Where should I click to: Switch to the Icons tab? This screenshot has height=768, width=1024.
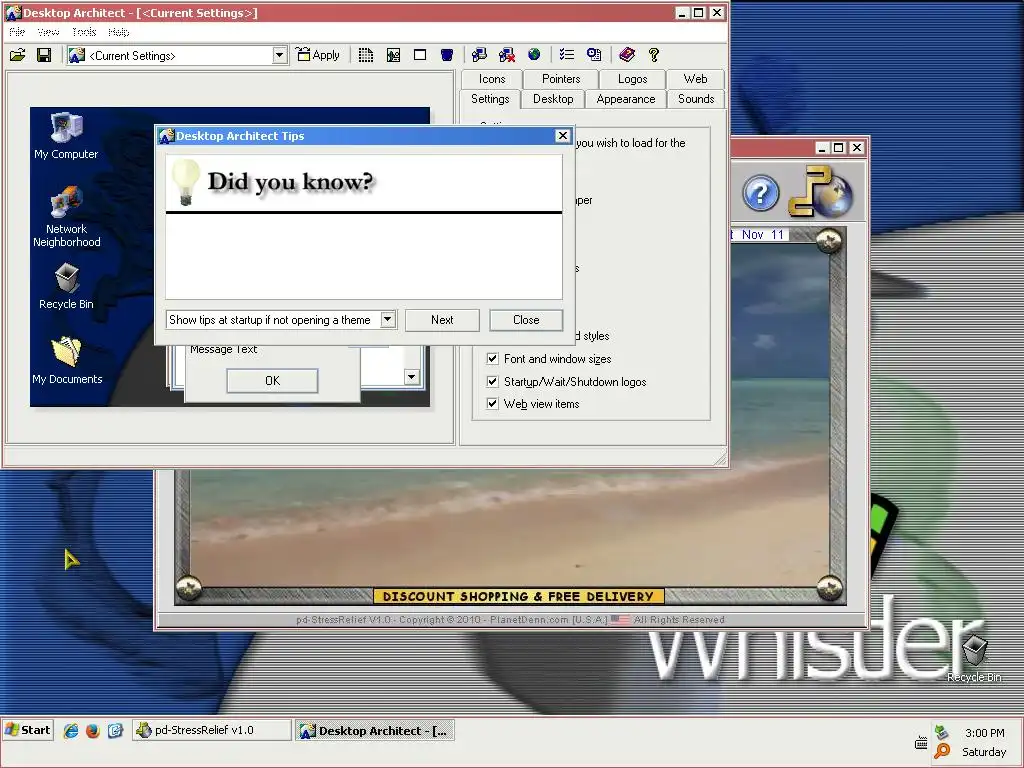point(492,79)
